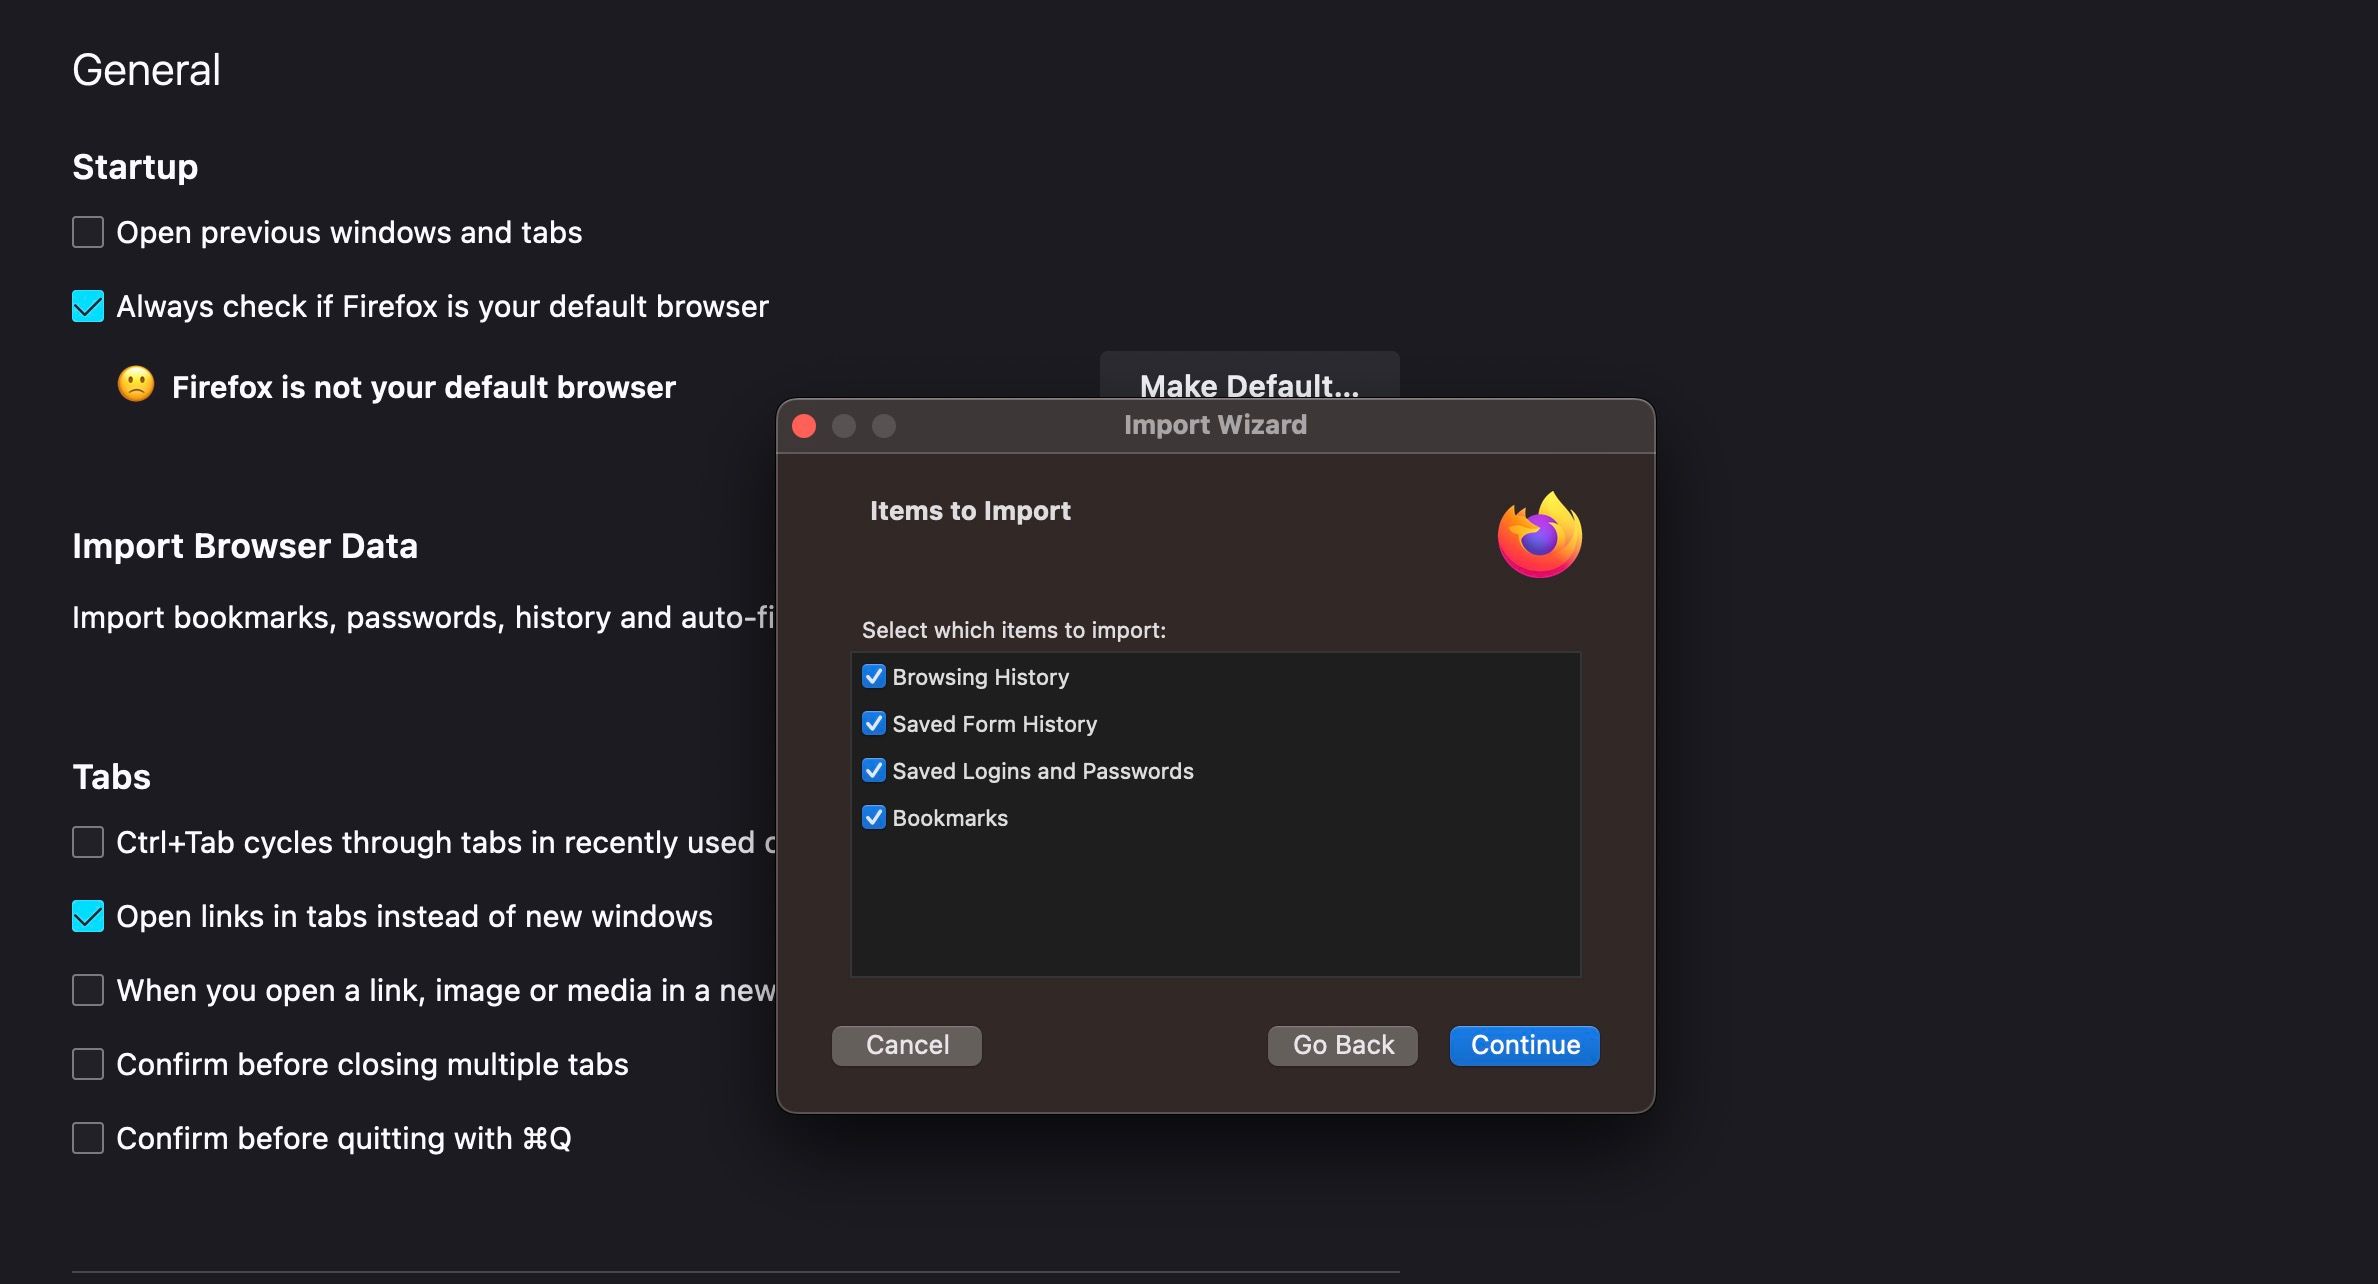2378x1284 pixels.
Task: Enable Confirm before quitting with ⌘Q
Action: click(x=87, y=1137)
